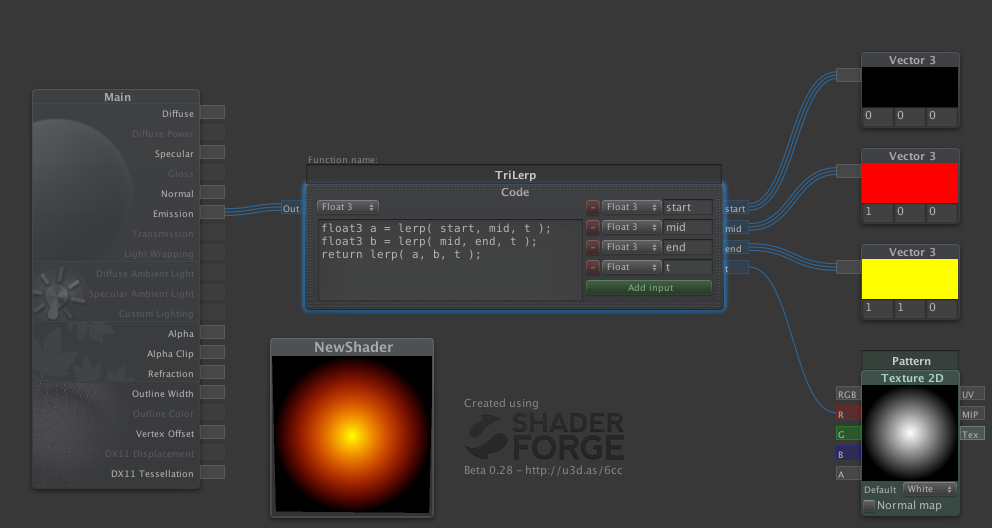
Task: Change the type dropdown for input 't'
Action: (631, 267)
